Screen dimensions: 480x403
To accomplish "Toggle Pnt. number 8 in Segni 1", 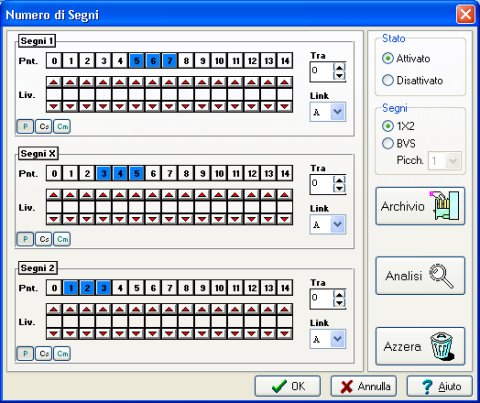I will [186, 61].
